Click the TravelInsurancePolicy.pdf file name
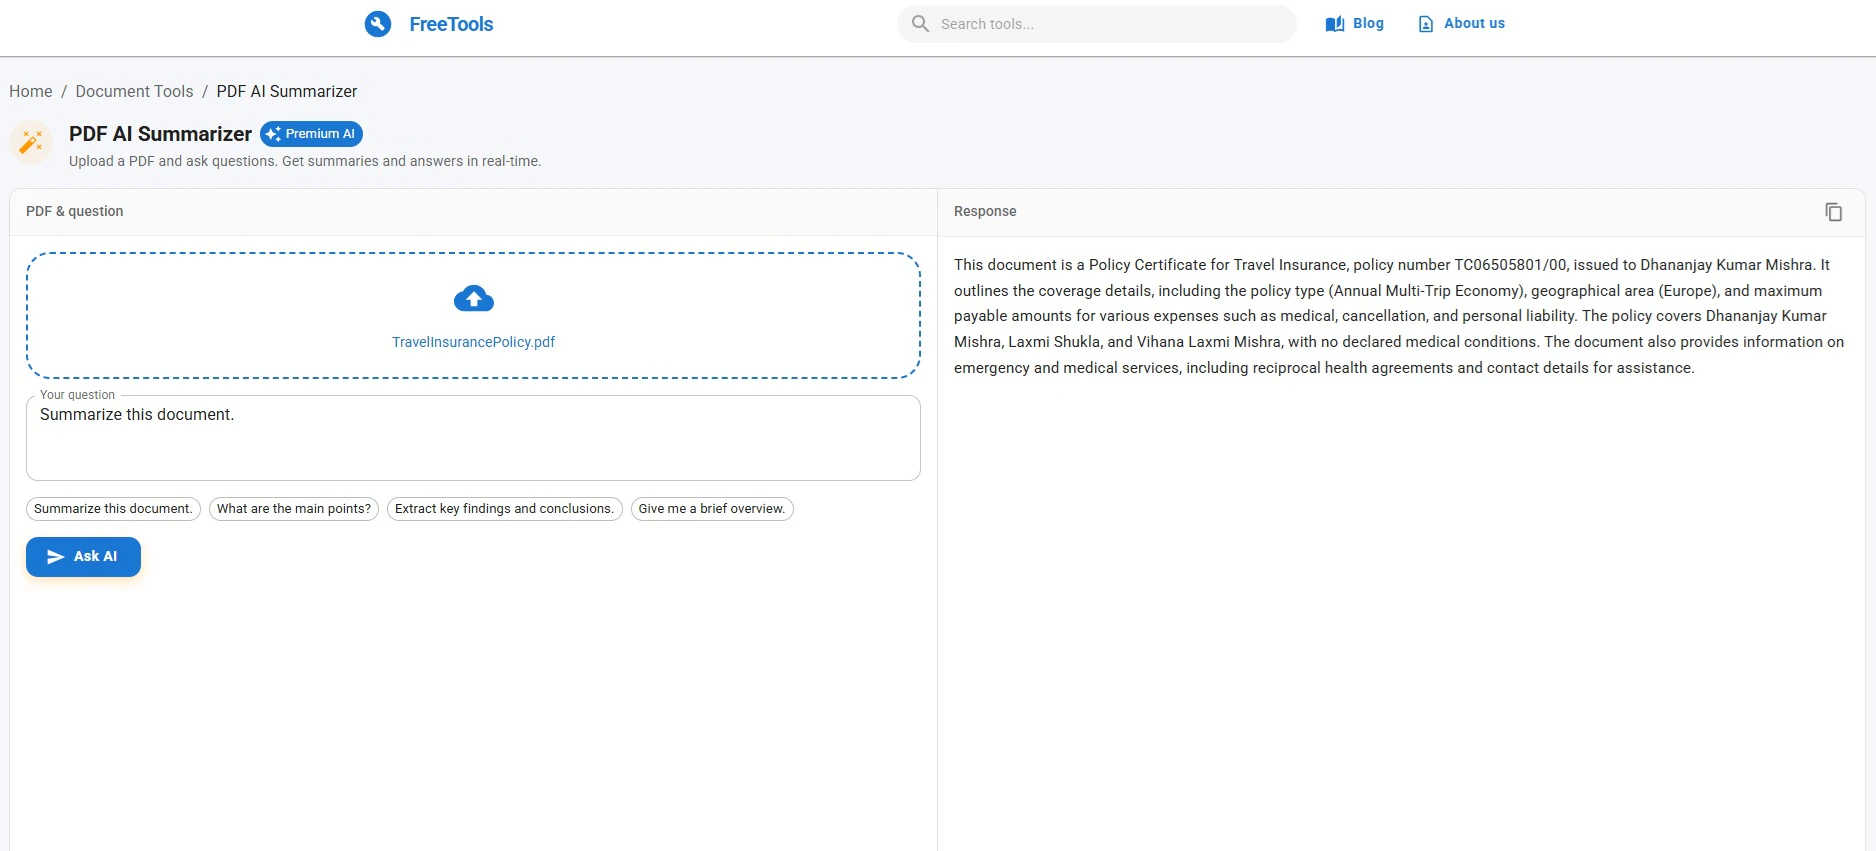 pyautogui.click(x=473, y=342)
